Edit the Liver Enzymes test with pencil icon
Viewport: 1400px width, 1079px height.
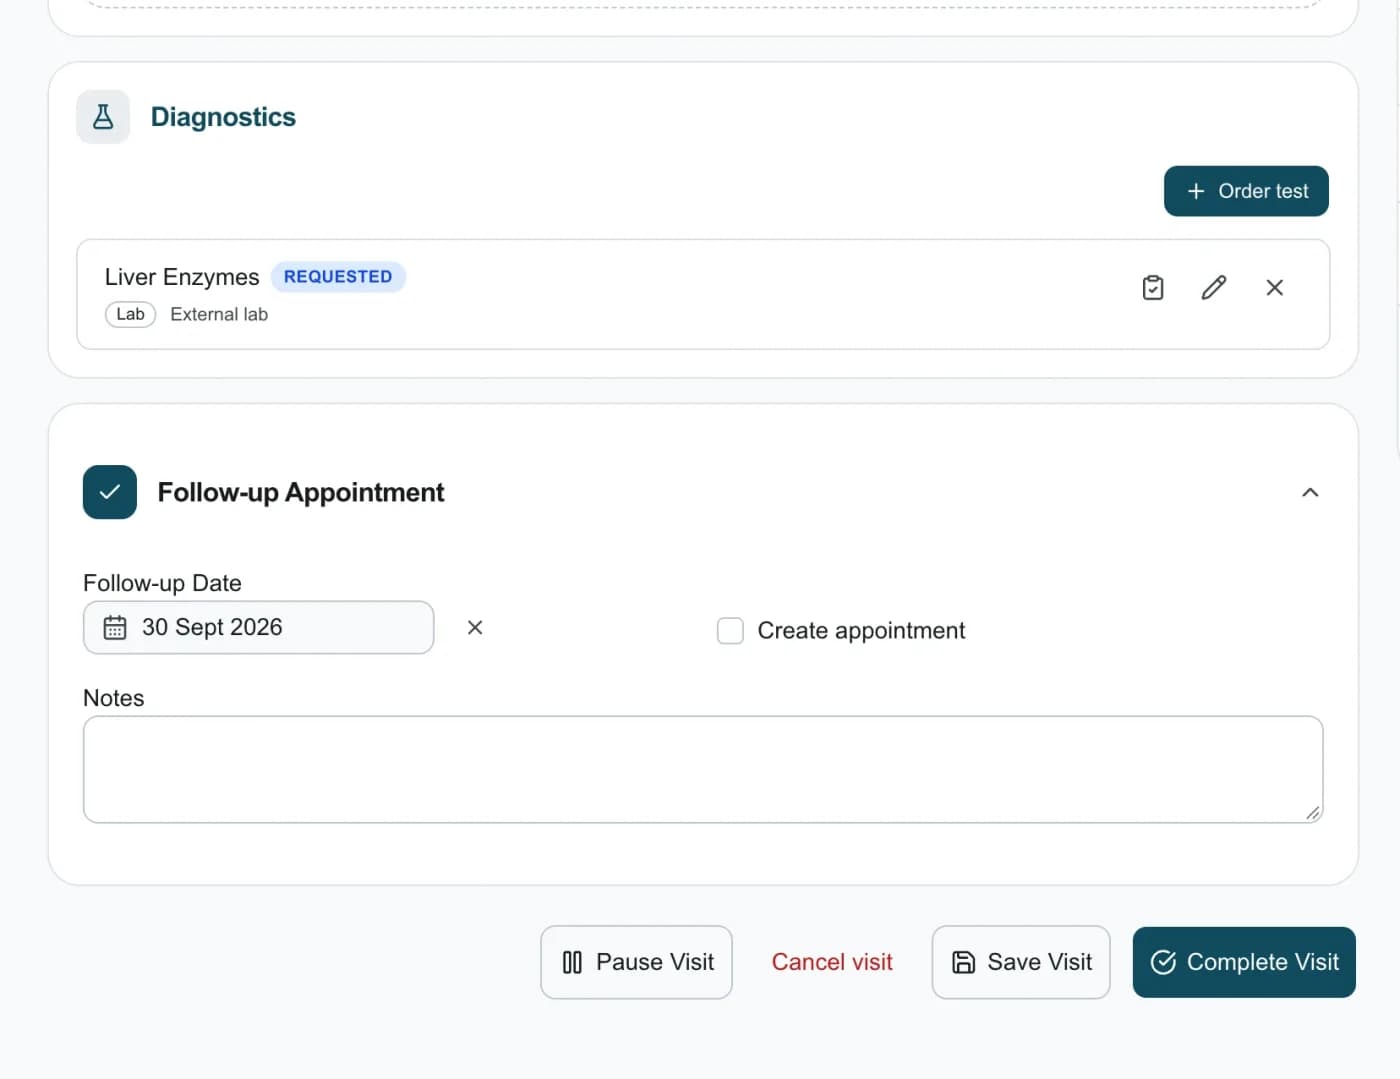(x=1214, y=288)
